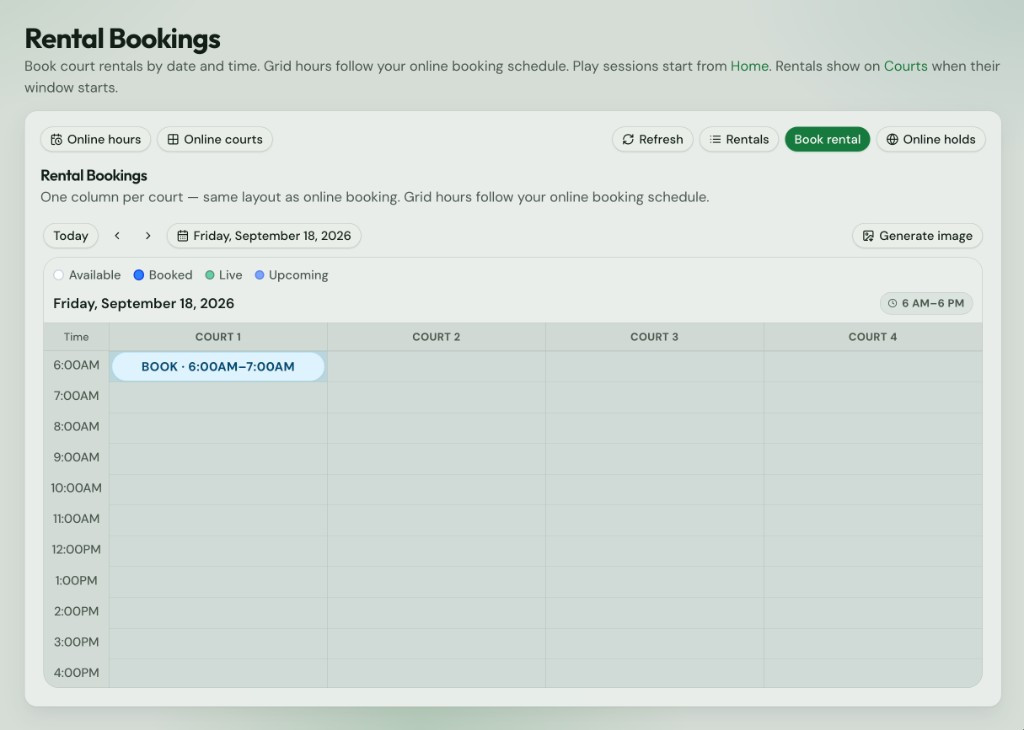Click the clock icon in the hours badge
The width and height of the screenshot is (1024, 730).
[893, 303]
